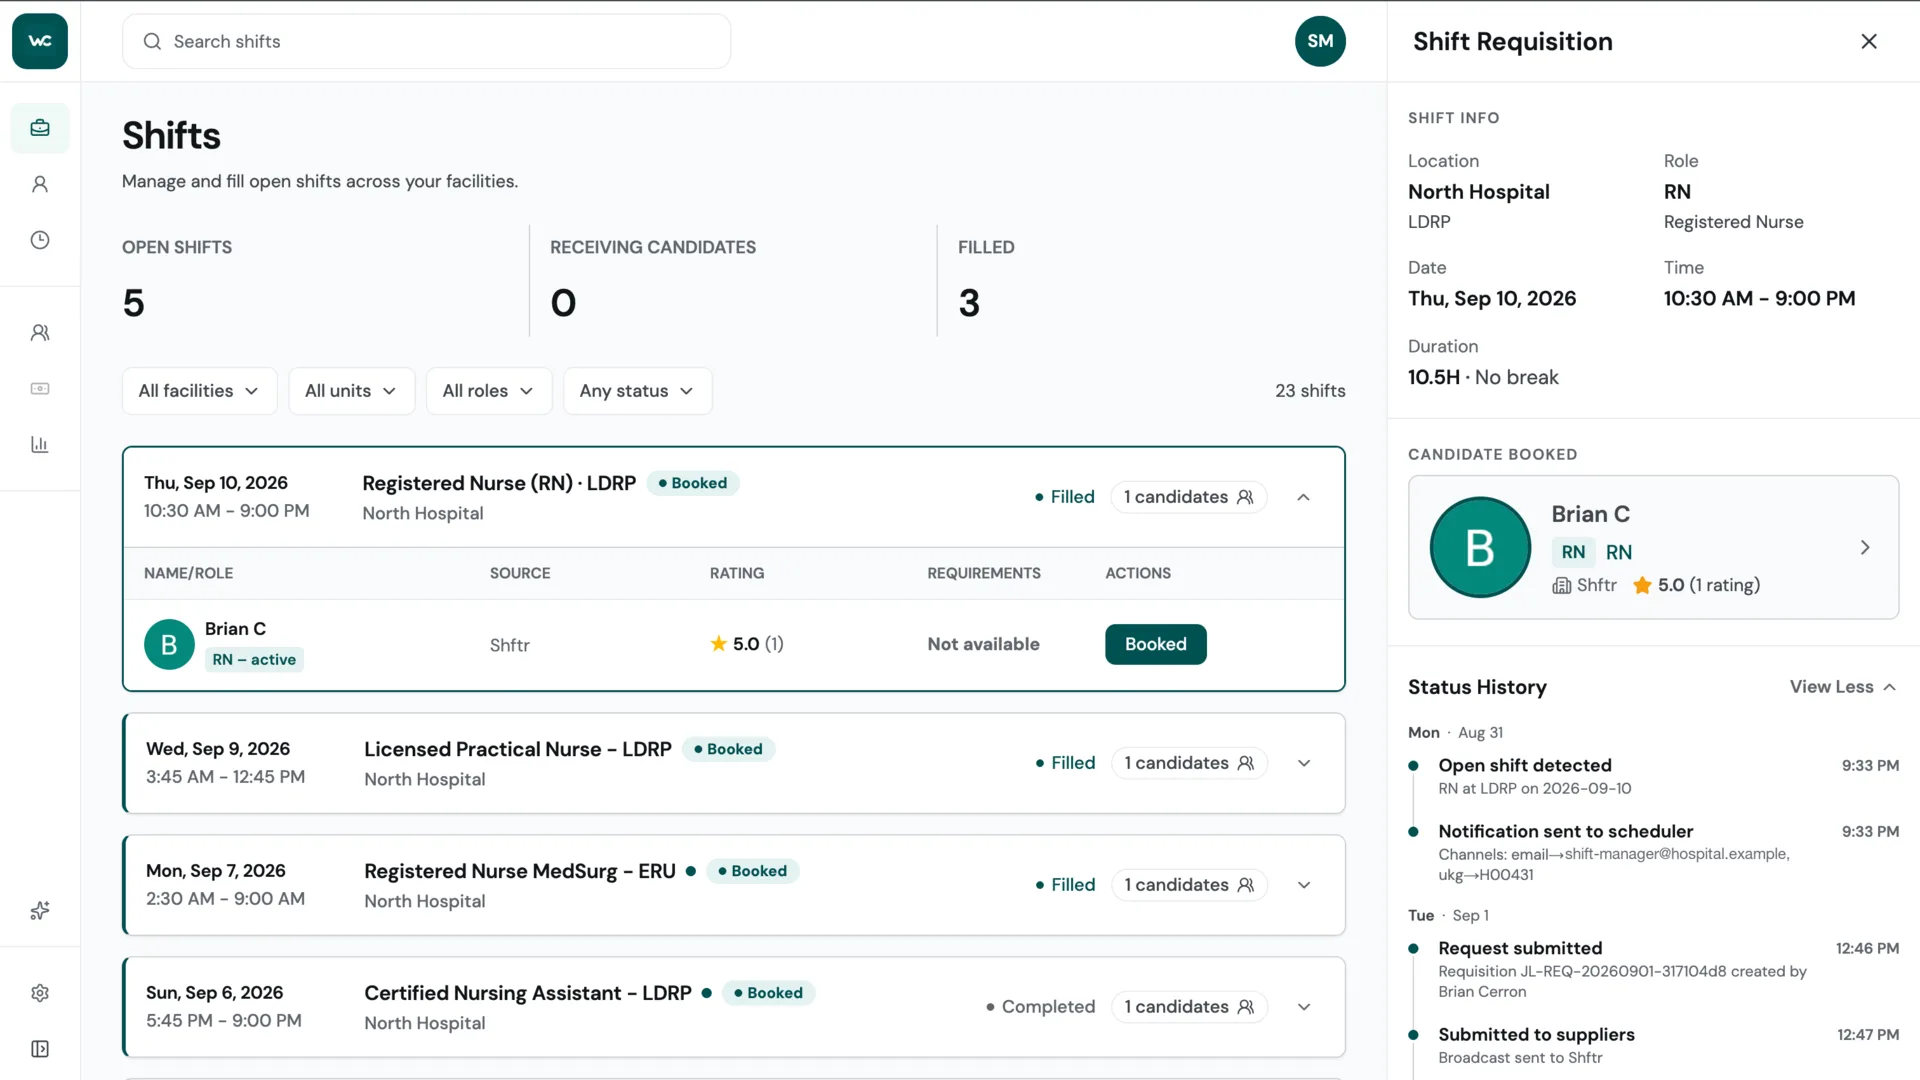1920x1080 pixels.
Task: Open the sparkle AI assistant sidebar icon
Action: [40, 910]
